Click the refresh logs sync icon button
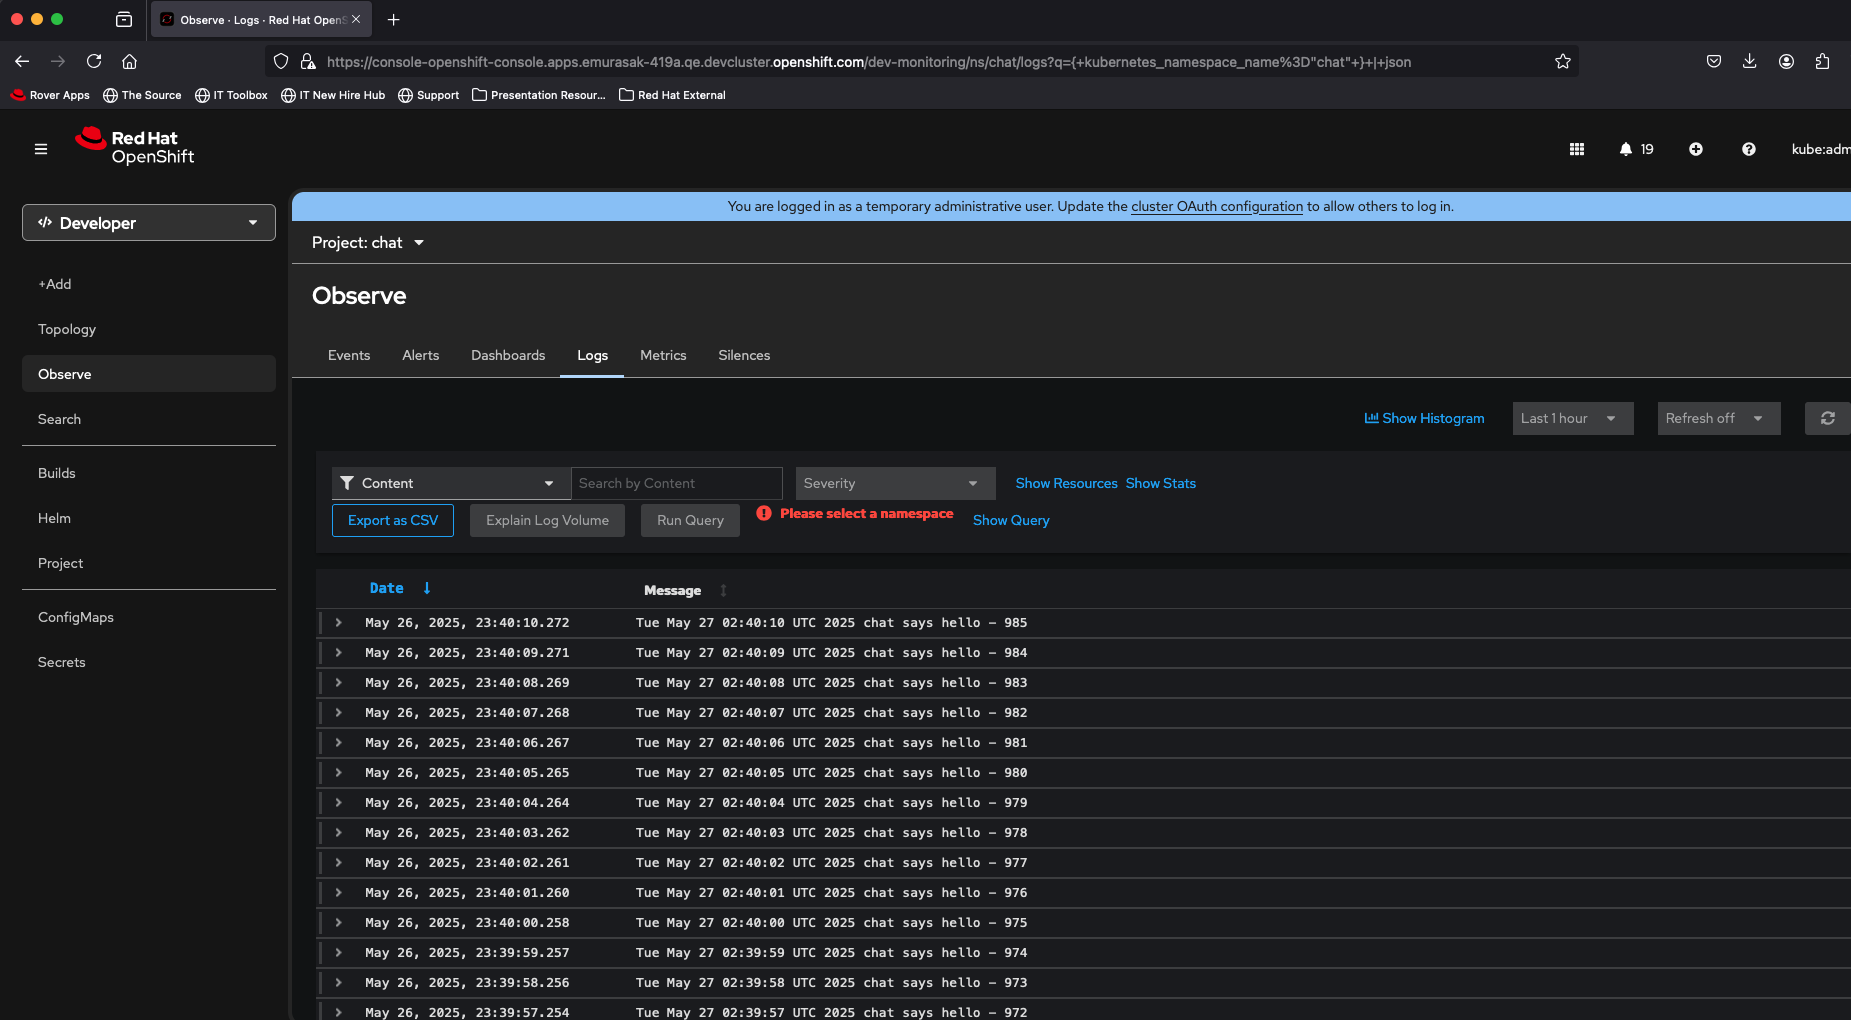 [x=1827, y=418]
